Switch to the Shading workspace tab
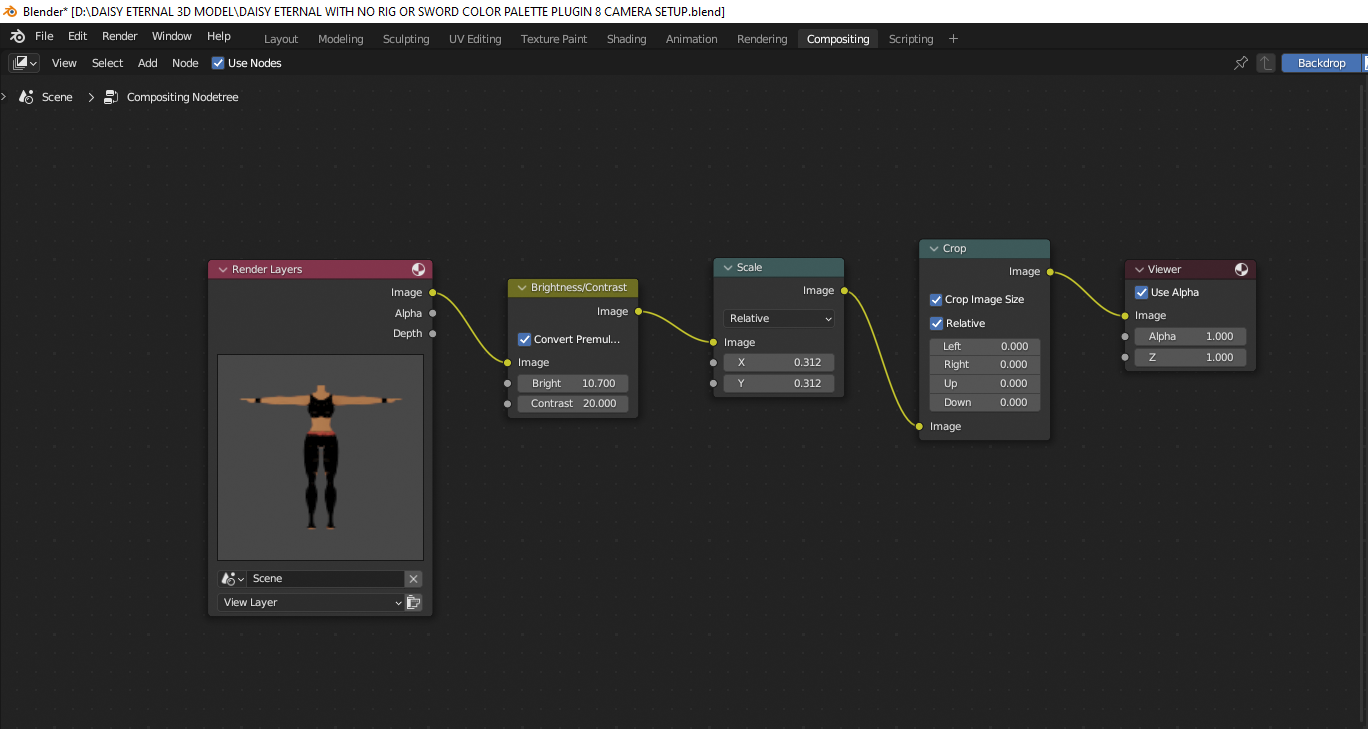 (627, 39)
